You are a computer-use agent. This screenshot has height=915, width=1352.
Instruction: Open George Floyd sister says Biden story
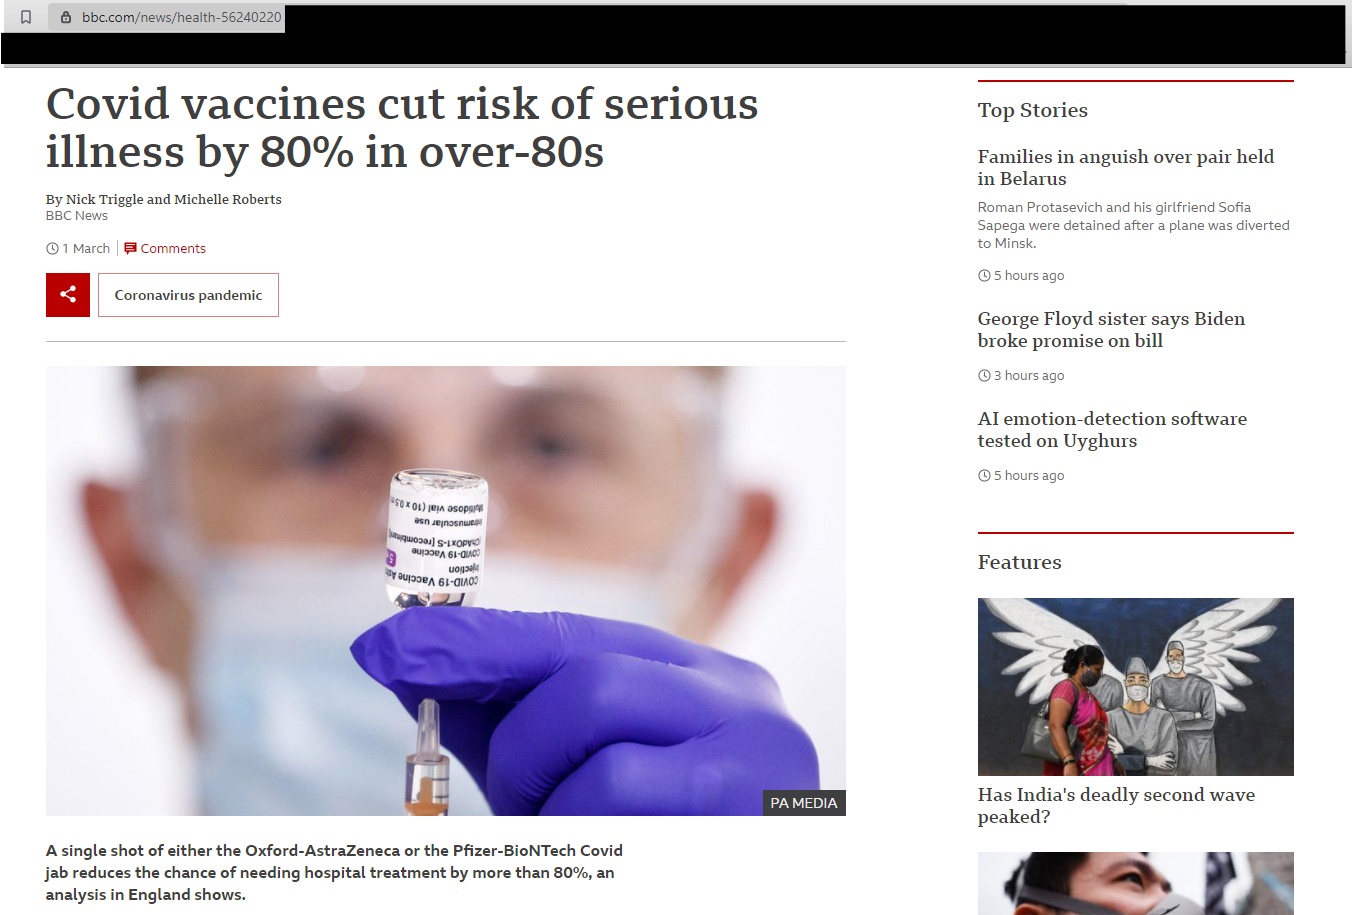pos(1111,329)
